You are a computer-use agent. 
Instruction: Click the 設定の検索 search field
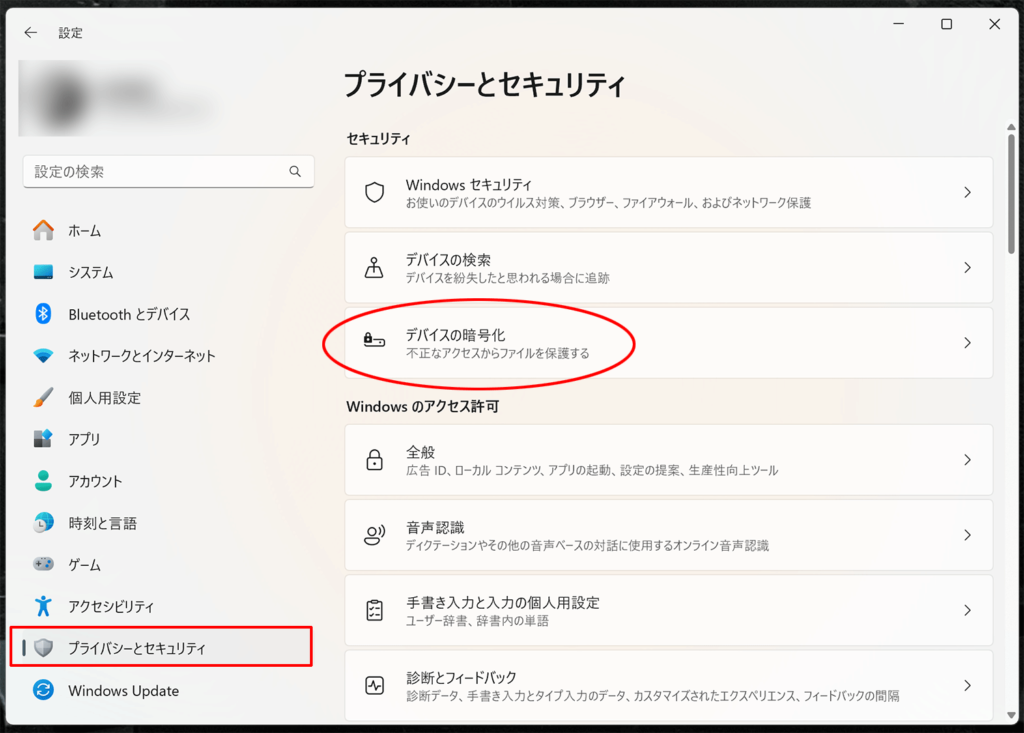[158, 171]
